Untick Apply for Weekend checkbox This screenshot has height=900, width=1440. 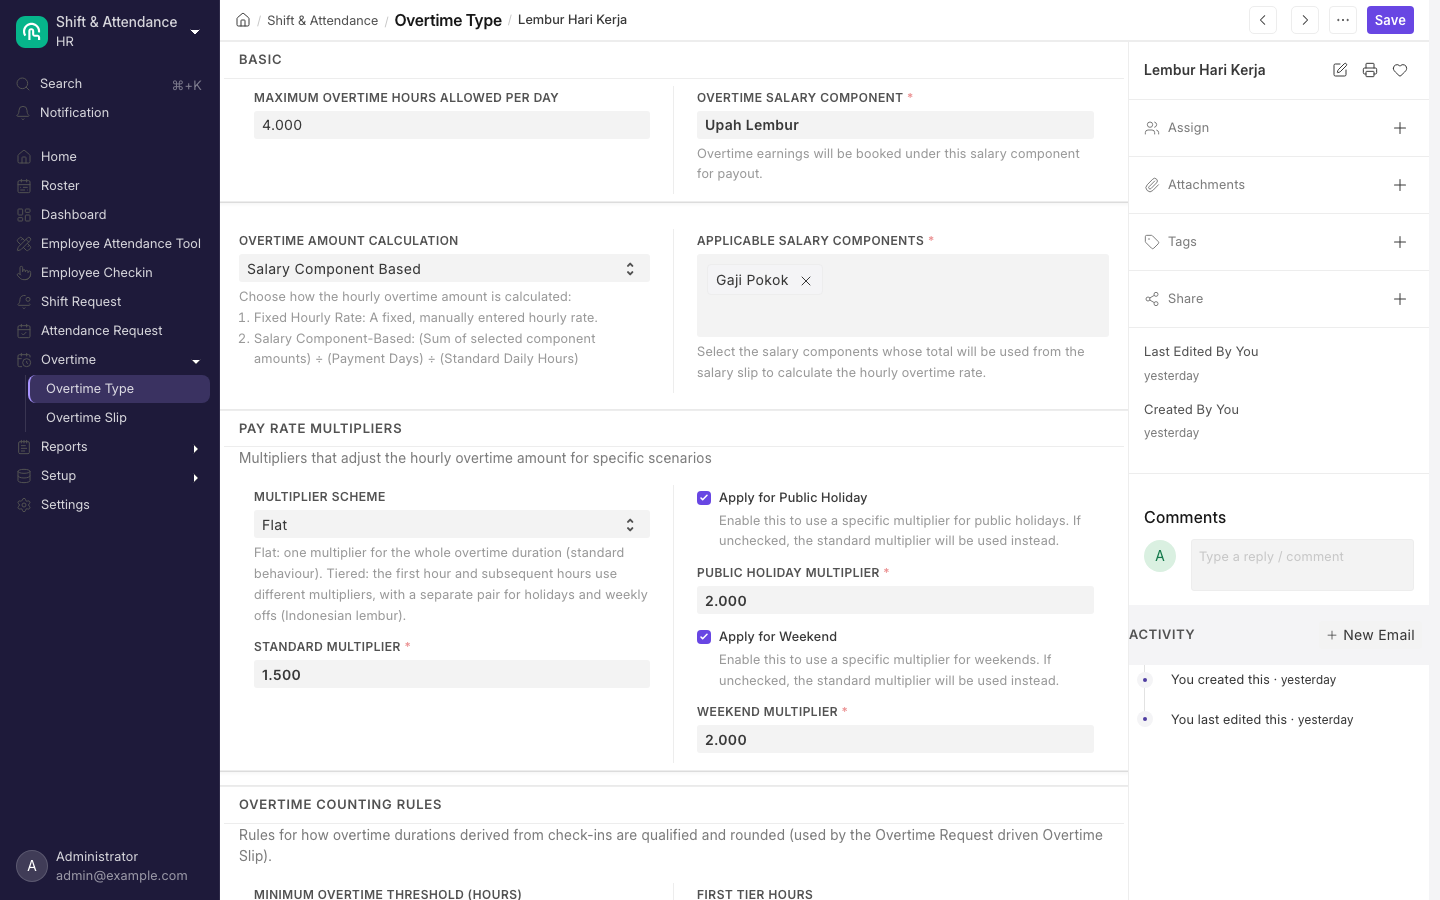[704, 637]
